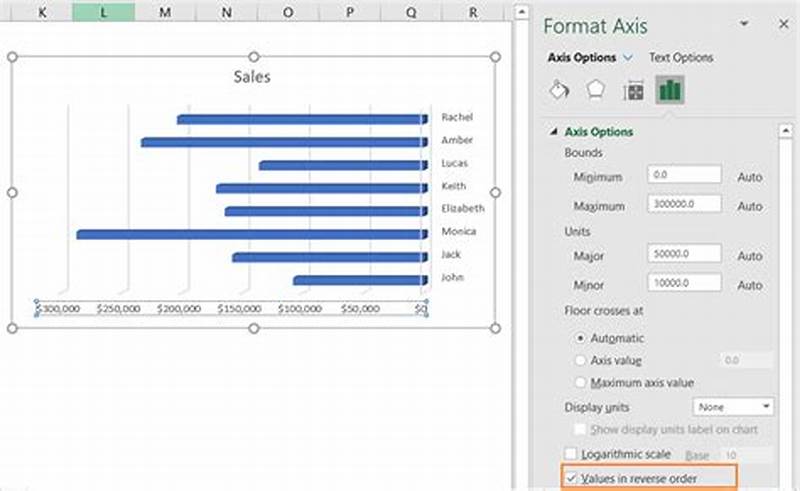The height and width of the screenshot is (491, 800).
Task: Select the Axis Options bar chart icon
Action: tap(670, 90)
